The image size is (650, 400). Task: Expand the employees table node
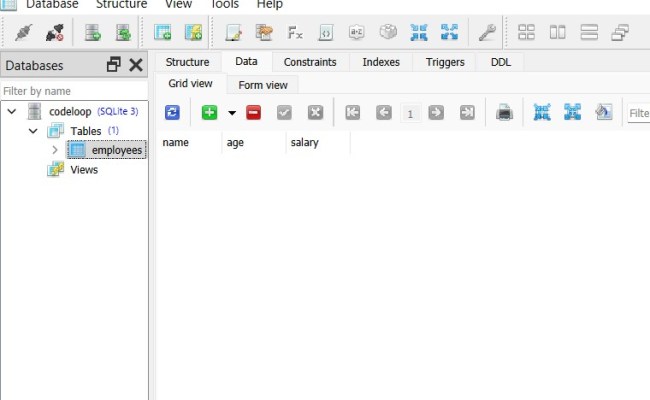pos(55,150)
